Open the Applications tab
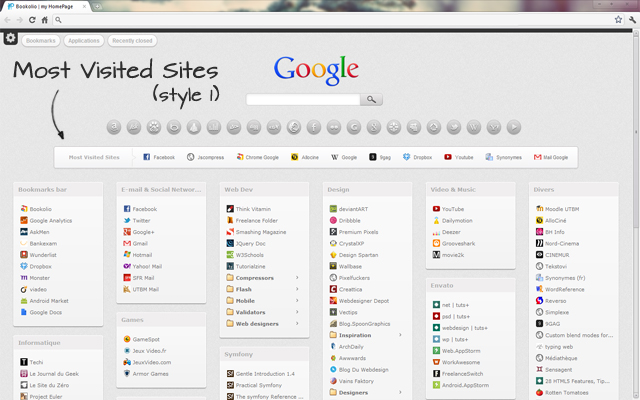This screenshot has height=400, width=640. click(x=84, y=41)
